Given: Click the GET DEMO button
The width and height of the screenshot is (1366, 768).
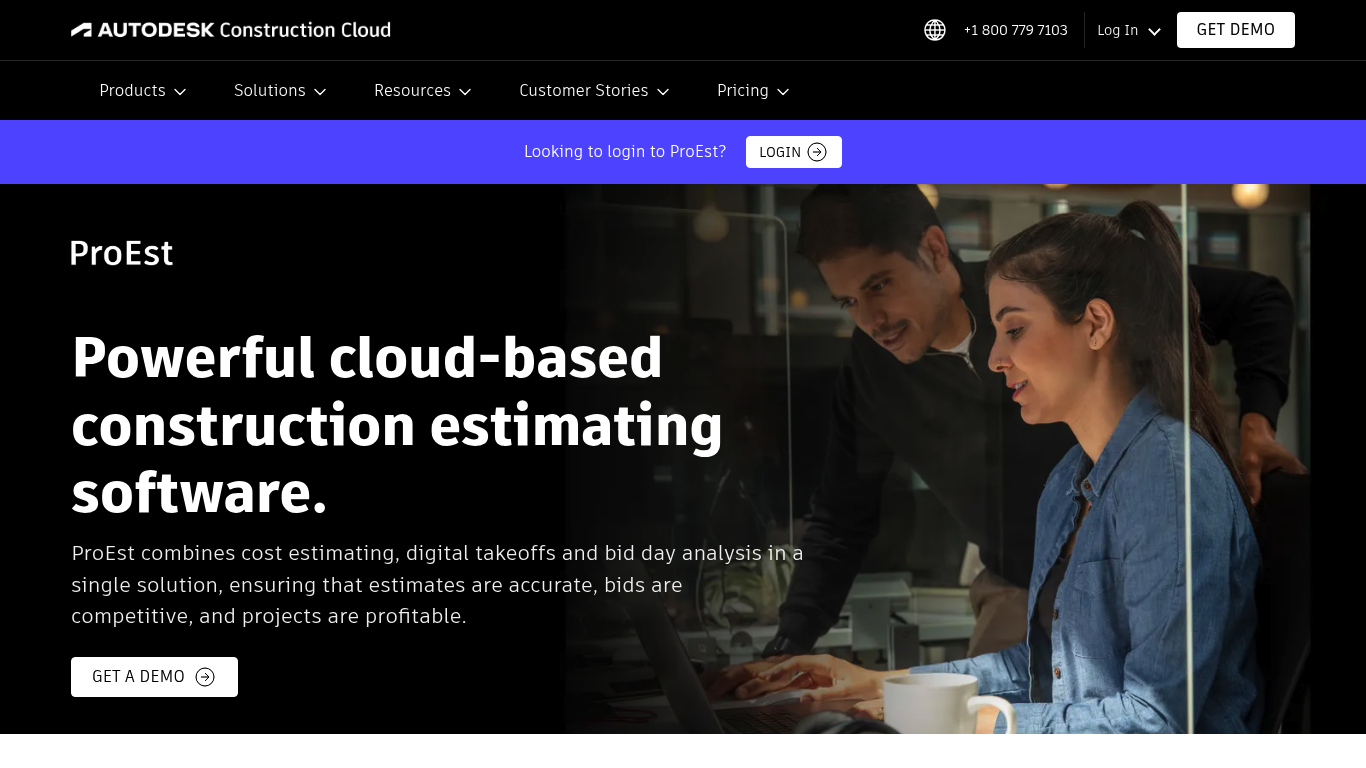Looking at the screenshot, I should [x=1235, y=29].
